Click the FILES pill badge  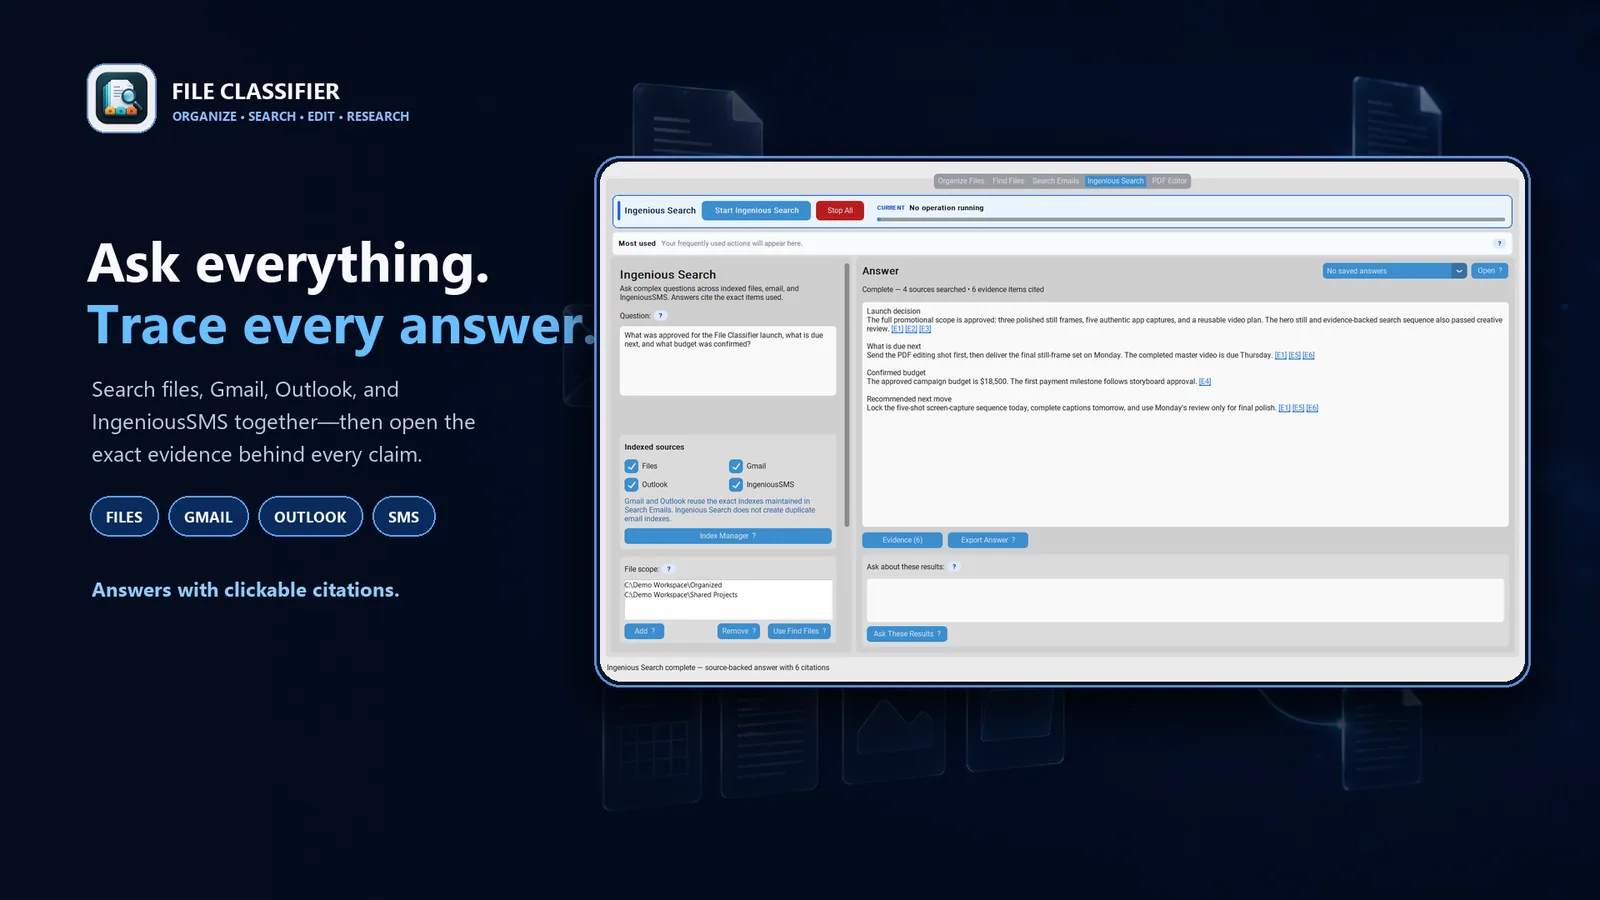click(124, 517)
